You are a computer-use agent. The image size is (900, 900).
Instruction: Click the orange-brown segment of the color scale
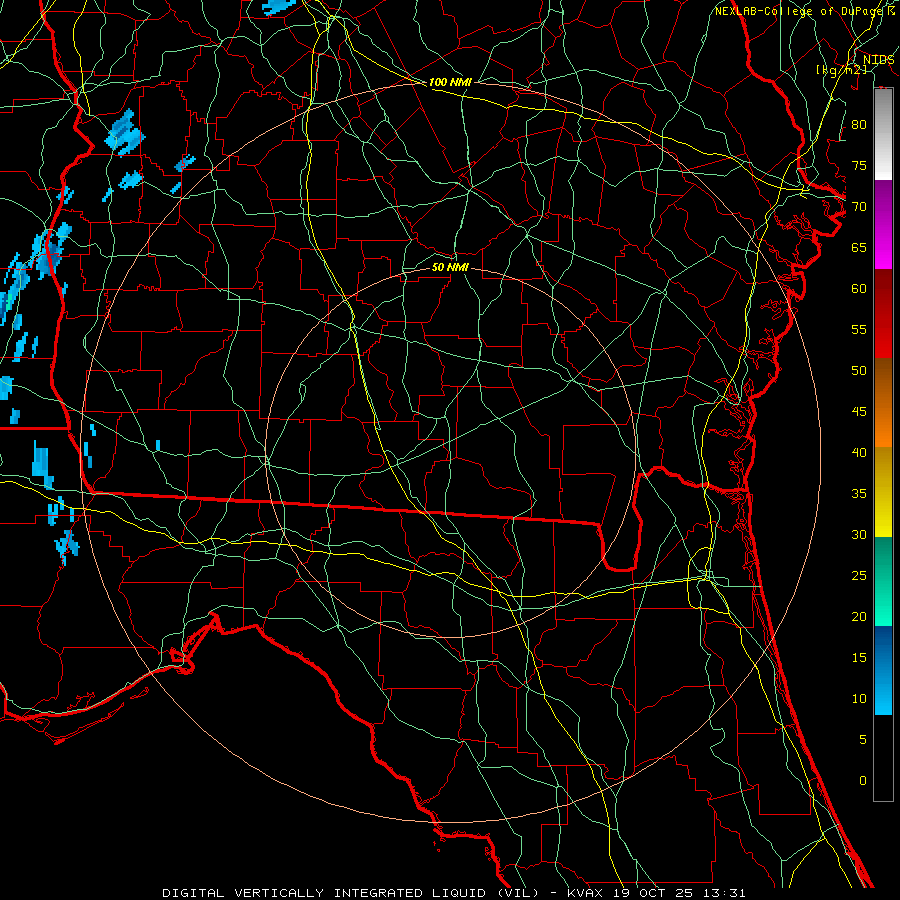[x=883, y=402]
